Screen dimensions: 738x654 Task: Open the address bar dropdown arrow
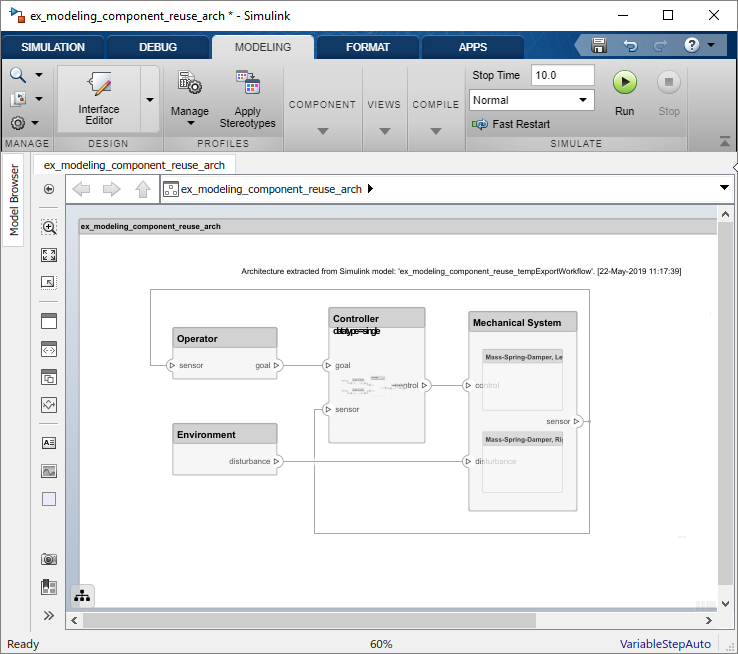click(724, 188)
